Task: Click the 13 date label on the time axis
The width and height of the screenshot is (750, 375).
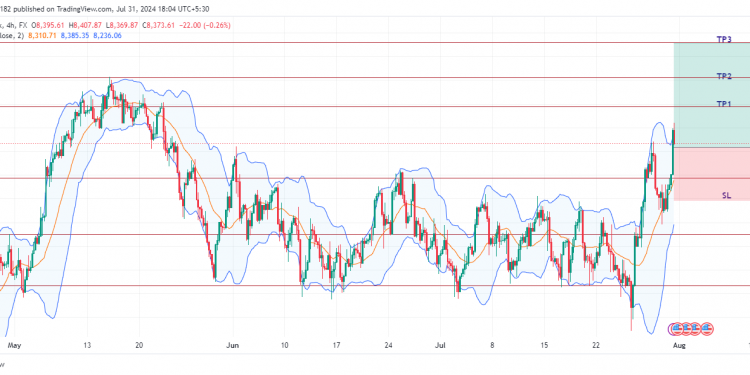Action: click(x=87, y=345)
